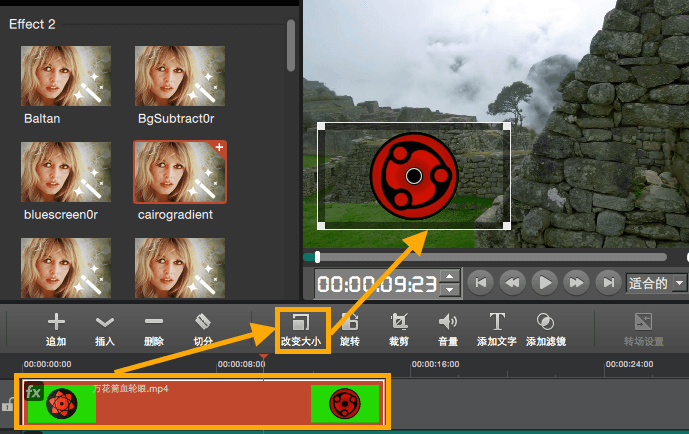Click the bottom-left resize handle of overlay
This screenshot has width=689, height=434.
point(321,226)
